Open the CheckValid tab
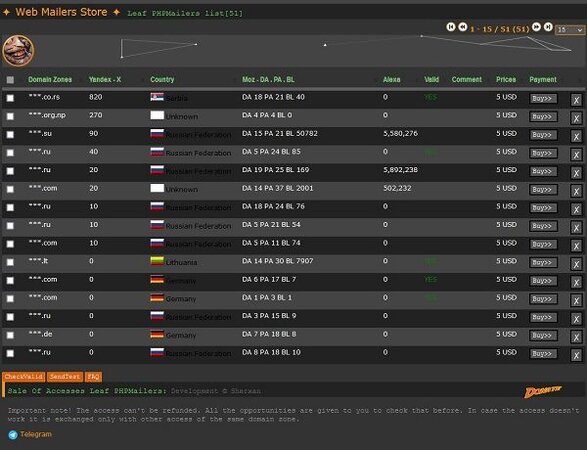 coord(24,377)
